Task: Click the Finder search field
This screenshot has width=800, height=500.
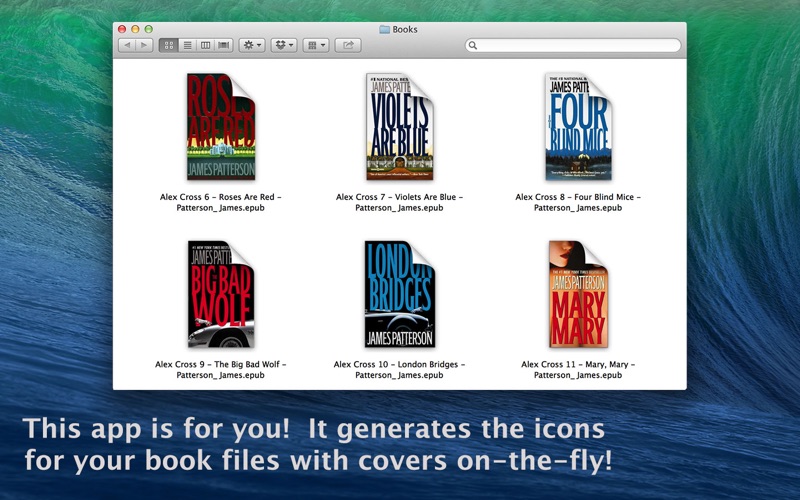Action: pyautogui.click(x=573, y=45)
